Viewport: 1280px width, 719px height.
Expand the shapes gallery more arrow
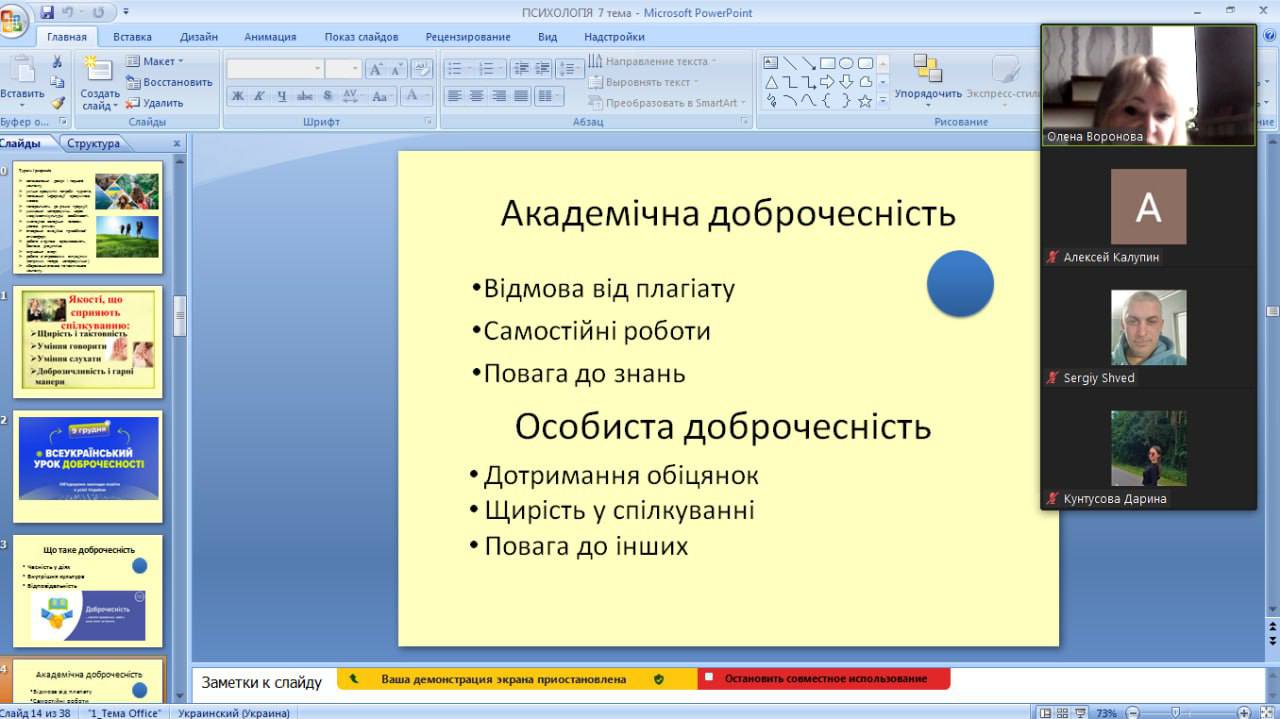tap(883, 101)
